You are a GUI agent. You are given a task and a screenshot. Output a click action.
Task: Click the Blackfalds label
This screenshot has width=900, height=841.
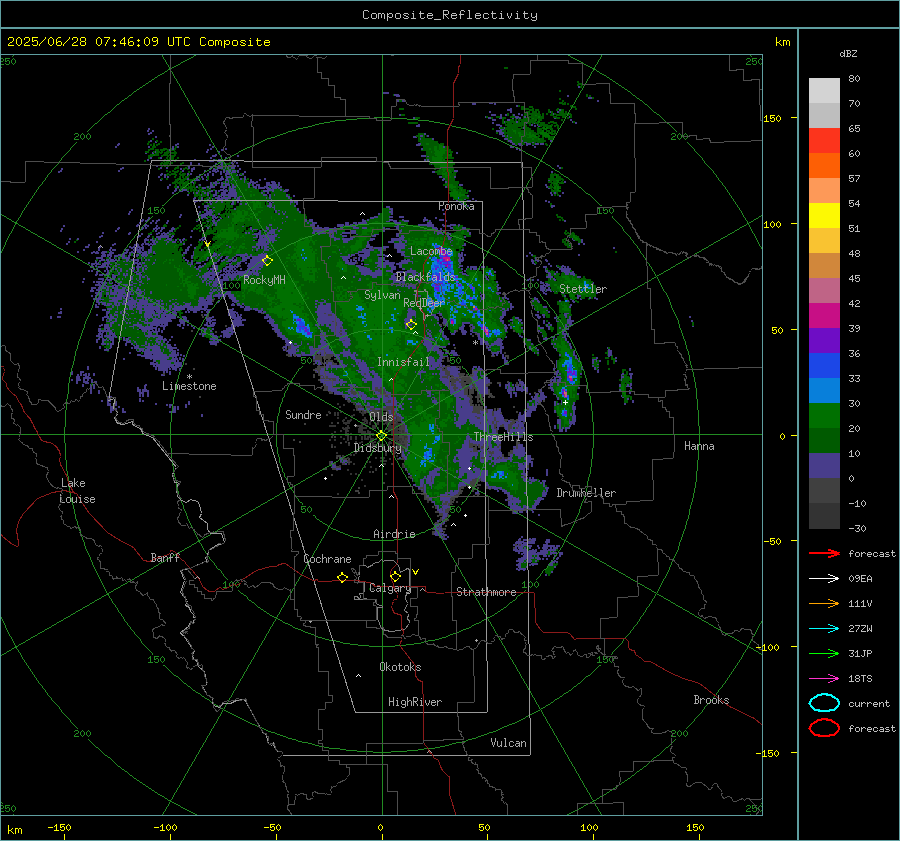point(425,277)
